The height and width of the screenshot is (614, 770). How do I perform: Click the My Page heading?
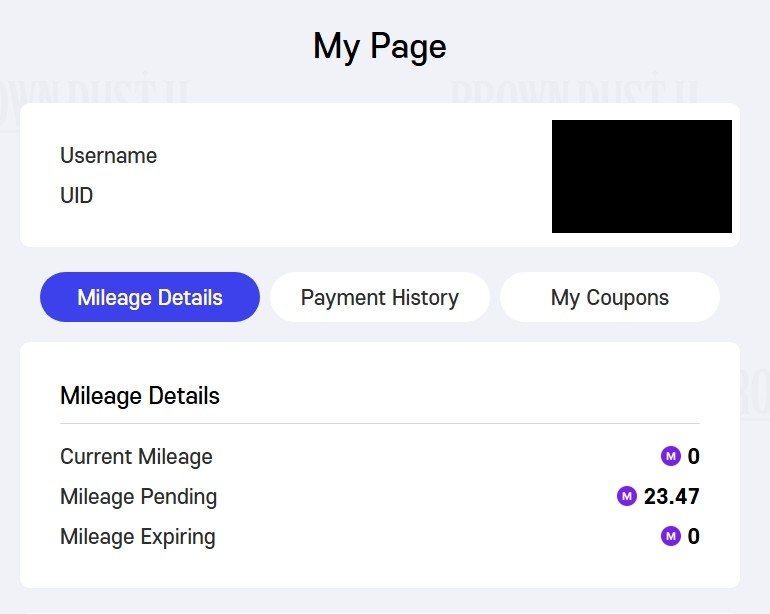pyautogui.click(x=380, y=47)
